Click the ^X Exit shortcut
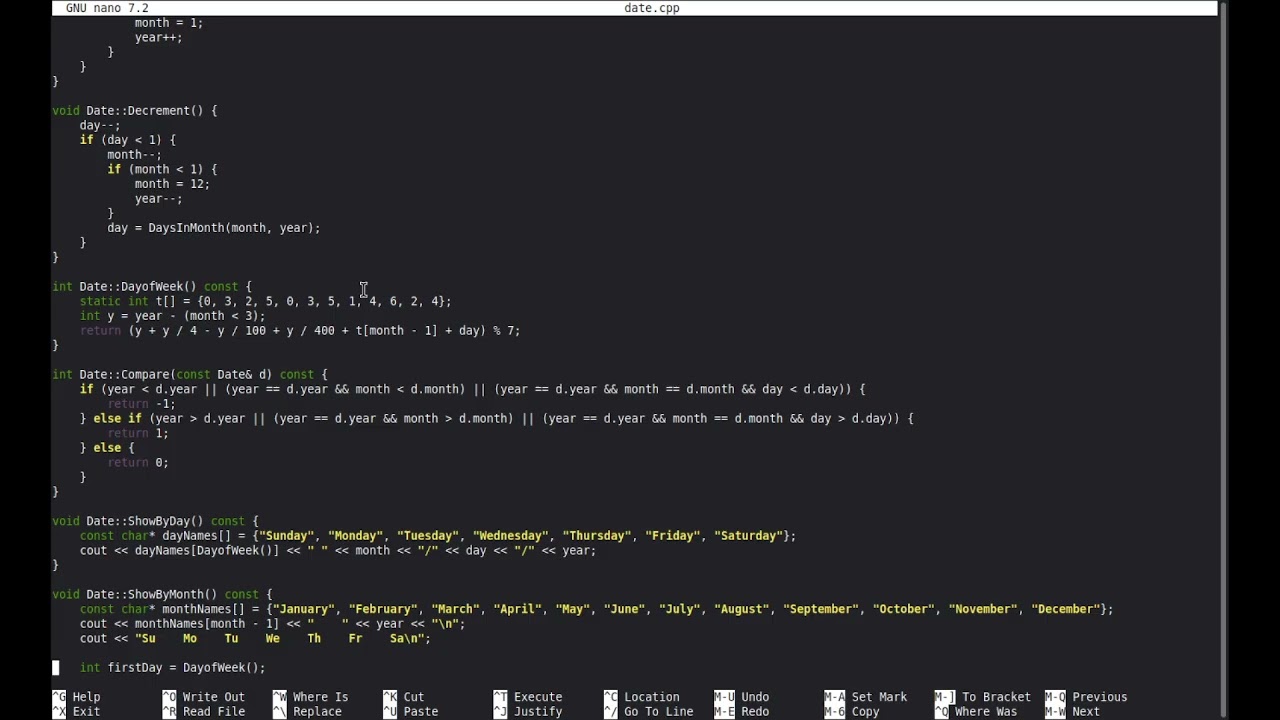The image size is (1280, 720). point(76,712)
